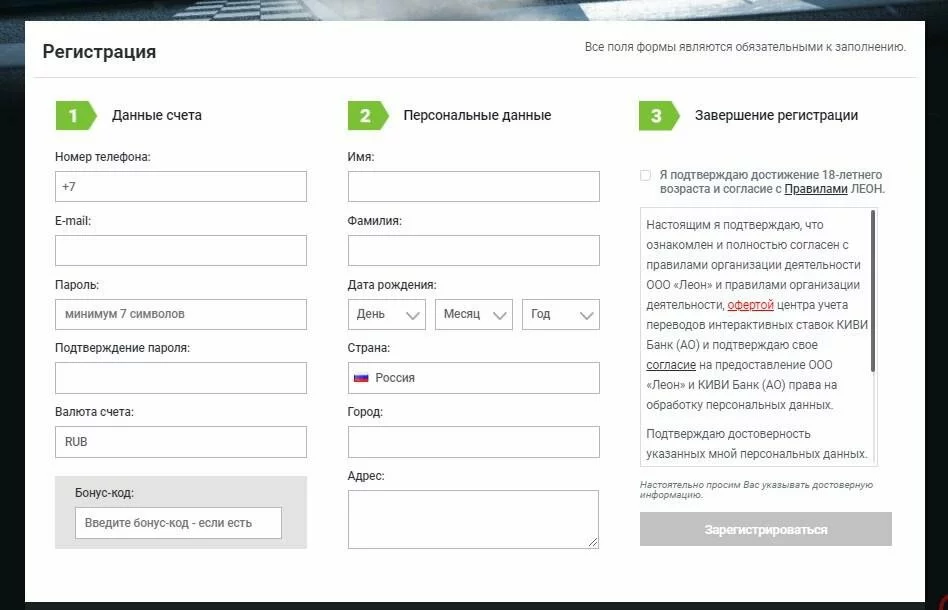This screenshot has height=610, width=948.
Task: Select the Страна country field showing Россия
Action: (474, 378)
